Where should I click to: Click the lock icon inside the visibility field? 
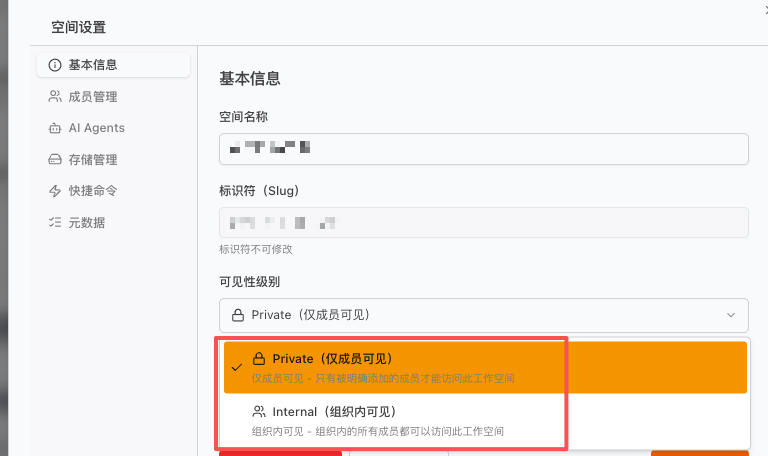coord(238,315)
